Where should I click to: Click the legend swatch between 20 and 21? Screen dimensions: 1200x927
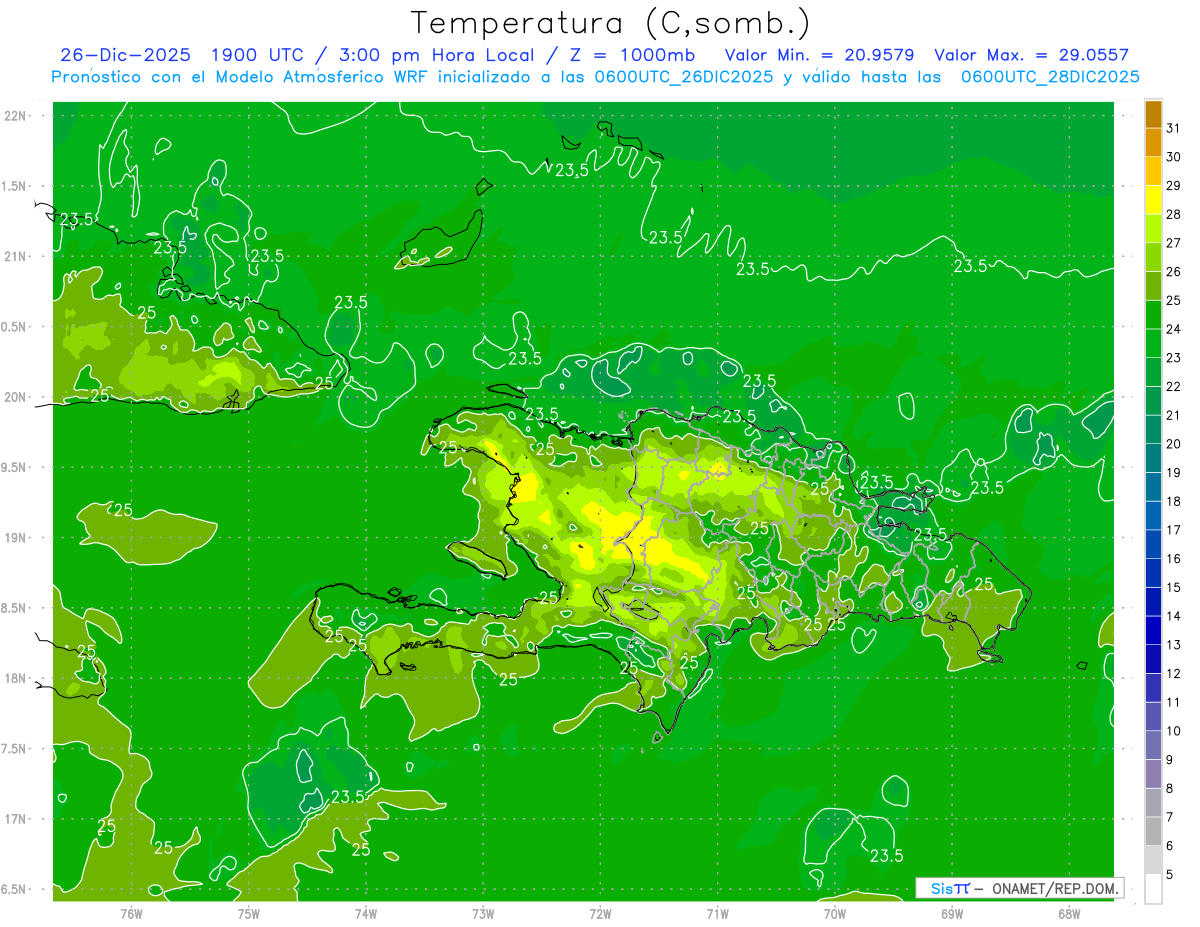point(1153,430)
